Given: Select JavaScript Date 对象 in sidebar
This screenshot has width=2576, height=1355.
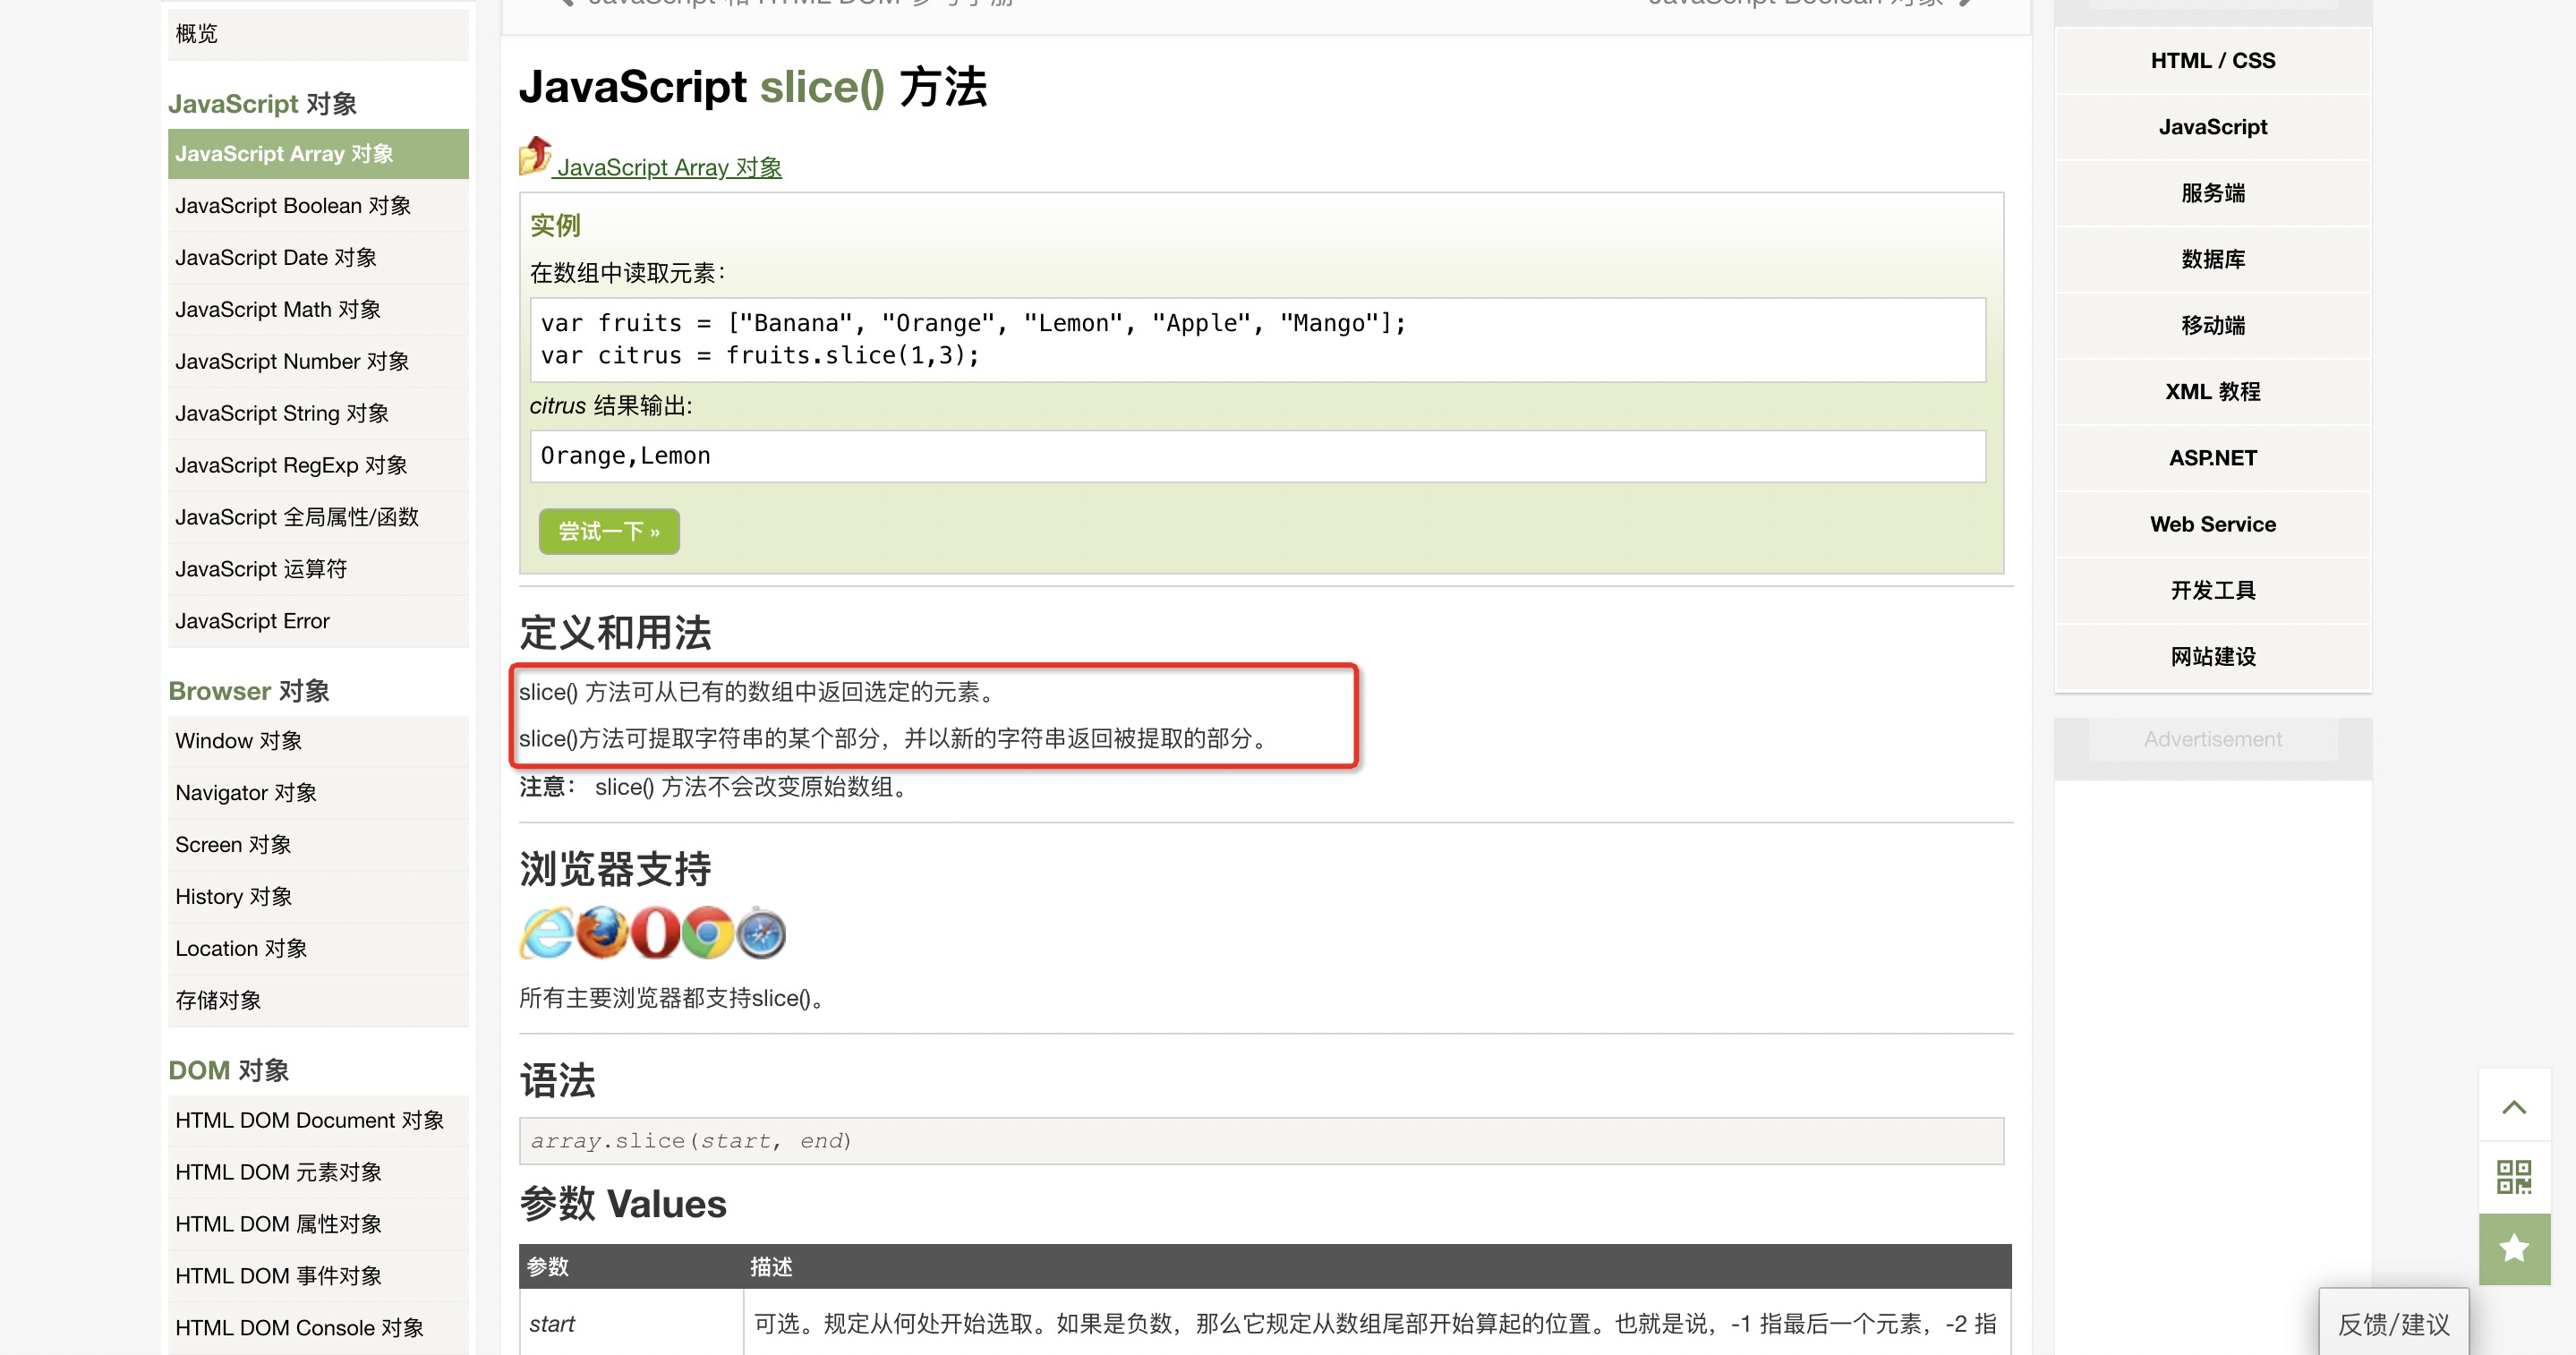Looking at the screenshot, I should (276, 257).
